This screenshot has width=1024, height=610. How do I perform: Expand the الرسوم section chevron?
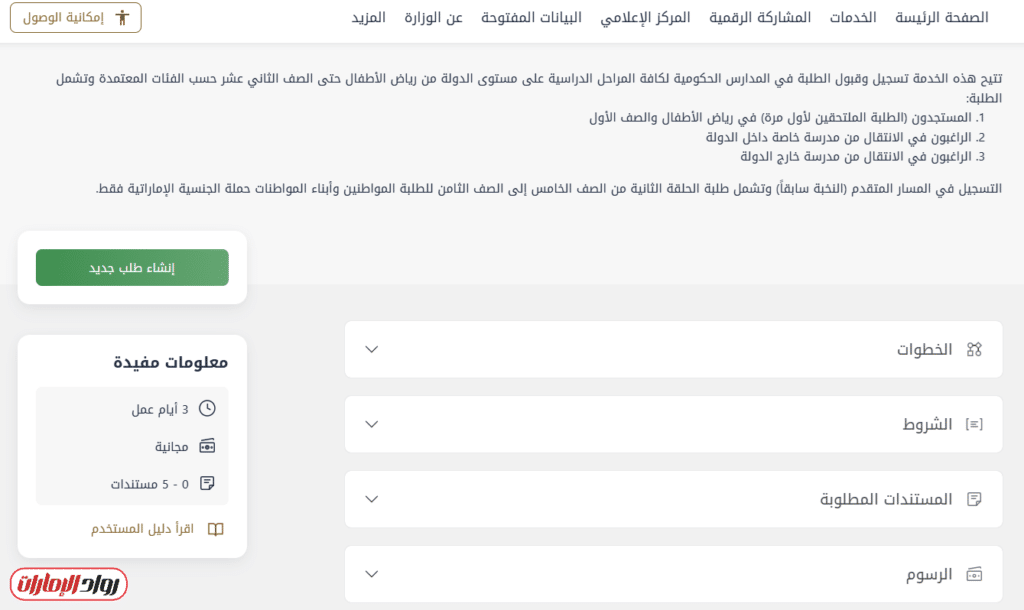tap(372, 574)
